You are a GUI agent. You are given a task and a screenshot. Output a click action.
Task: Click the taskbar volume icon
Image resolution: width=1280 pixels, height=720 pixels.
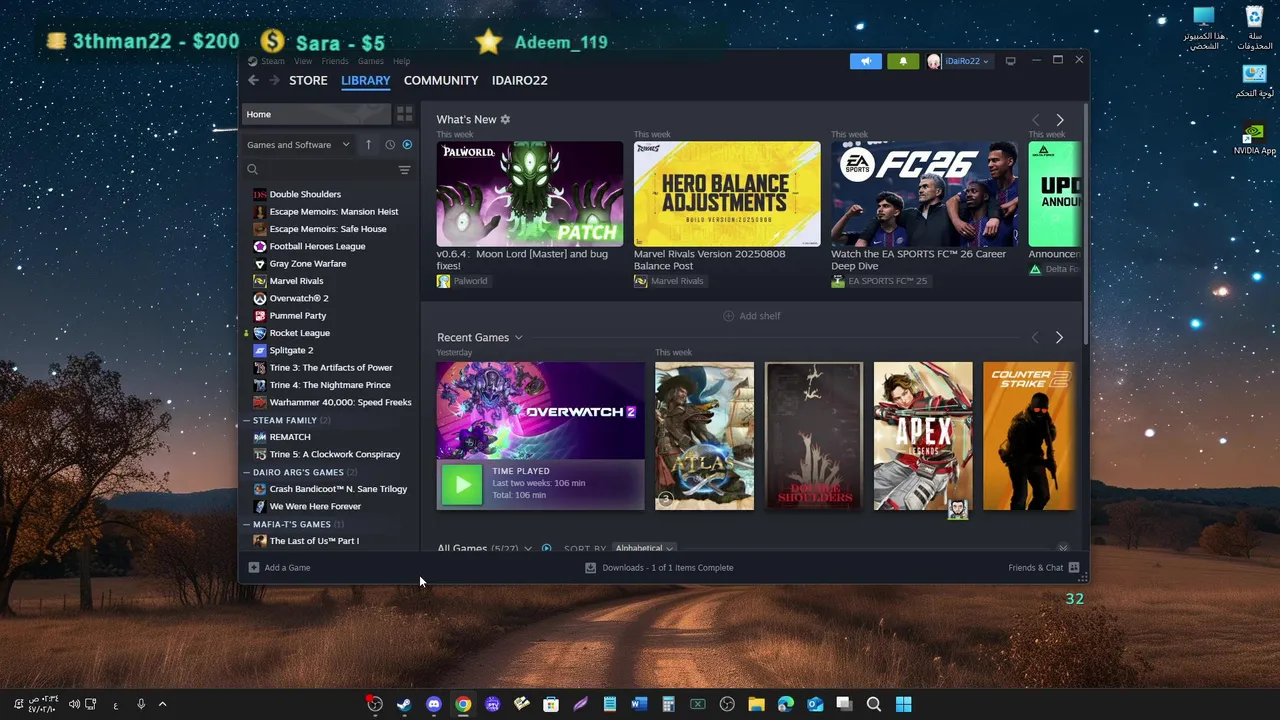click(x=74, y=704)
